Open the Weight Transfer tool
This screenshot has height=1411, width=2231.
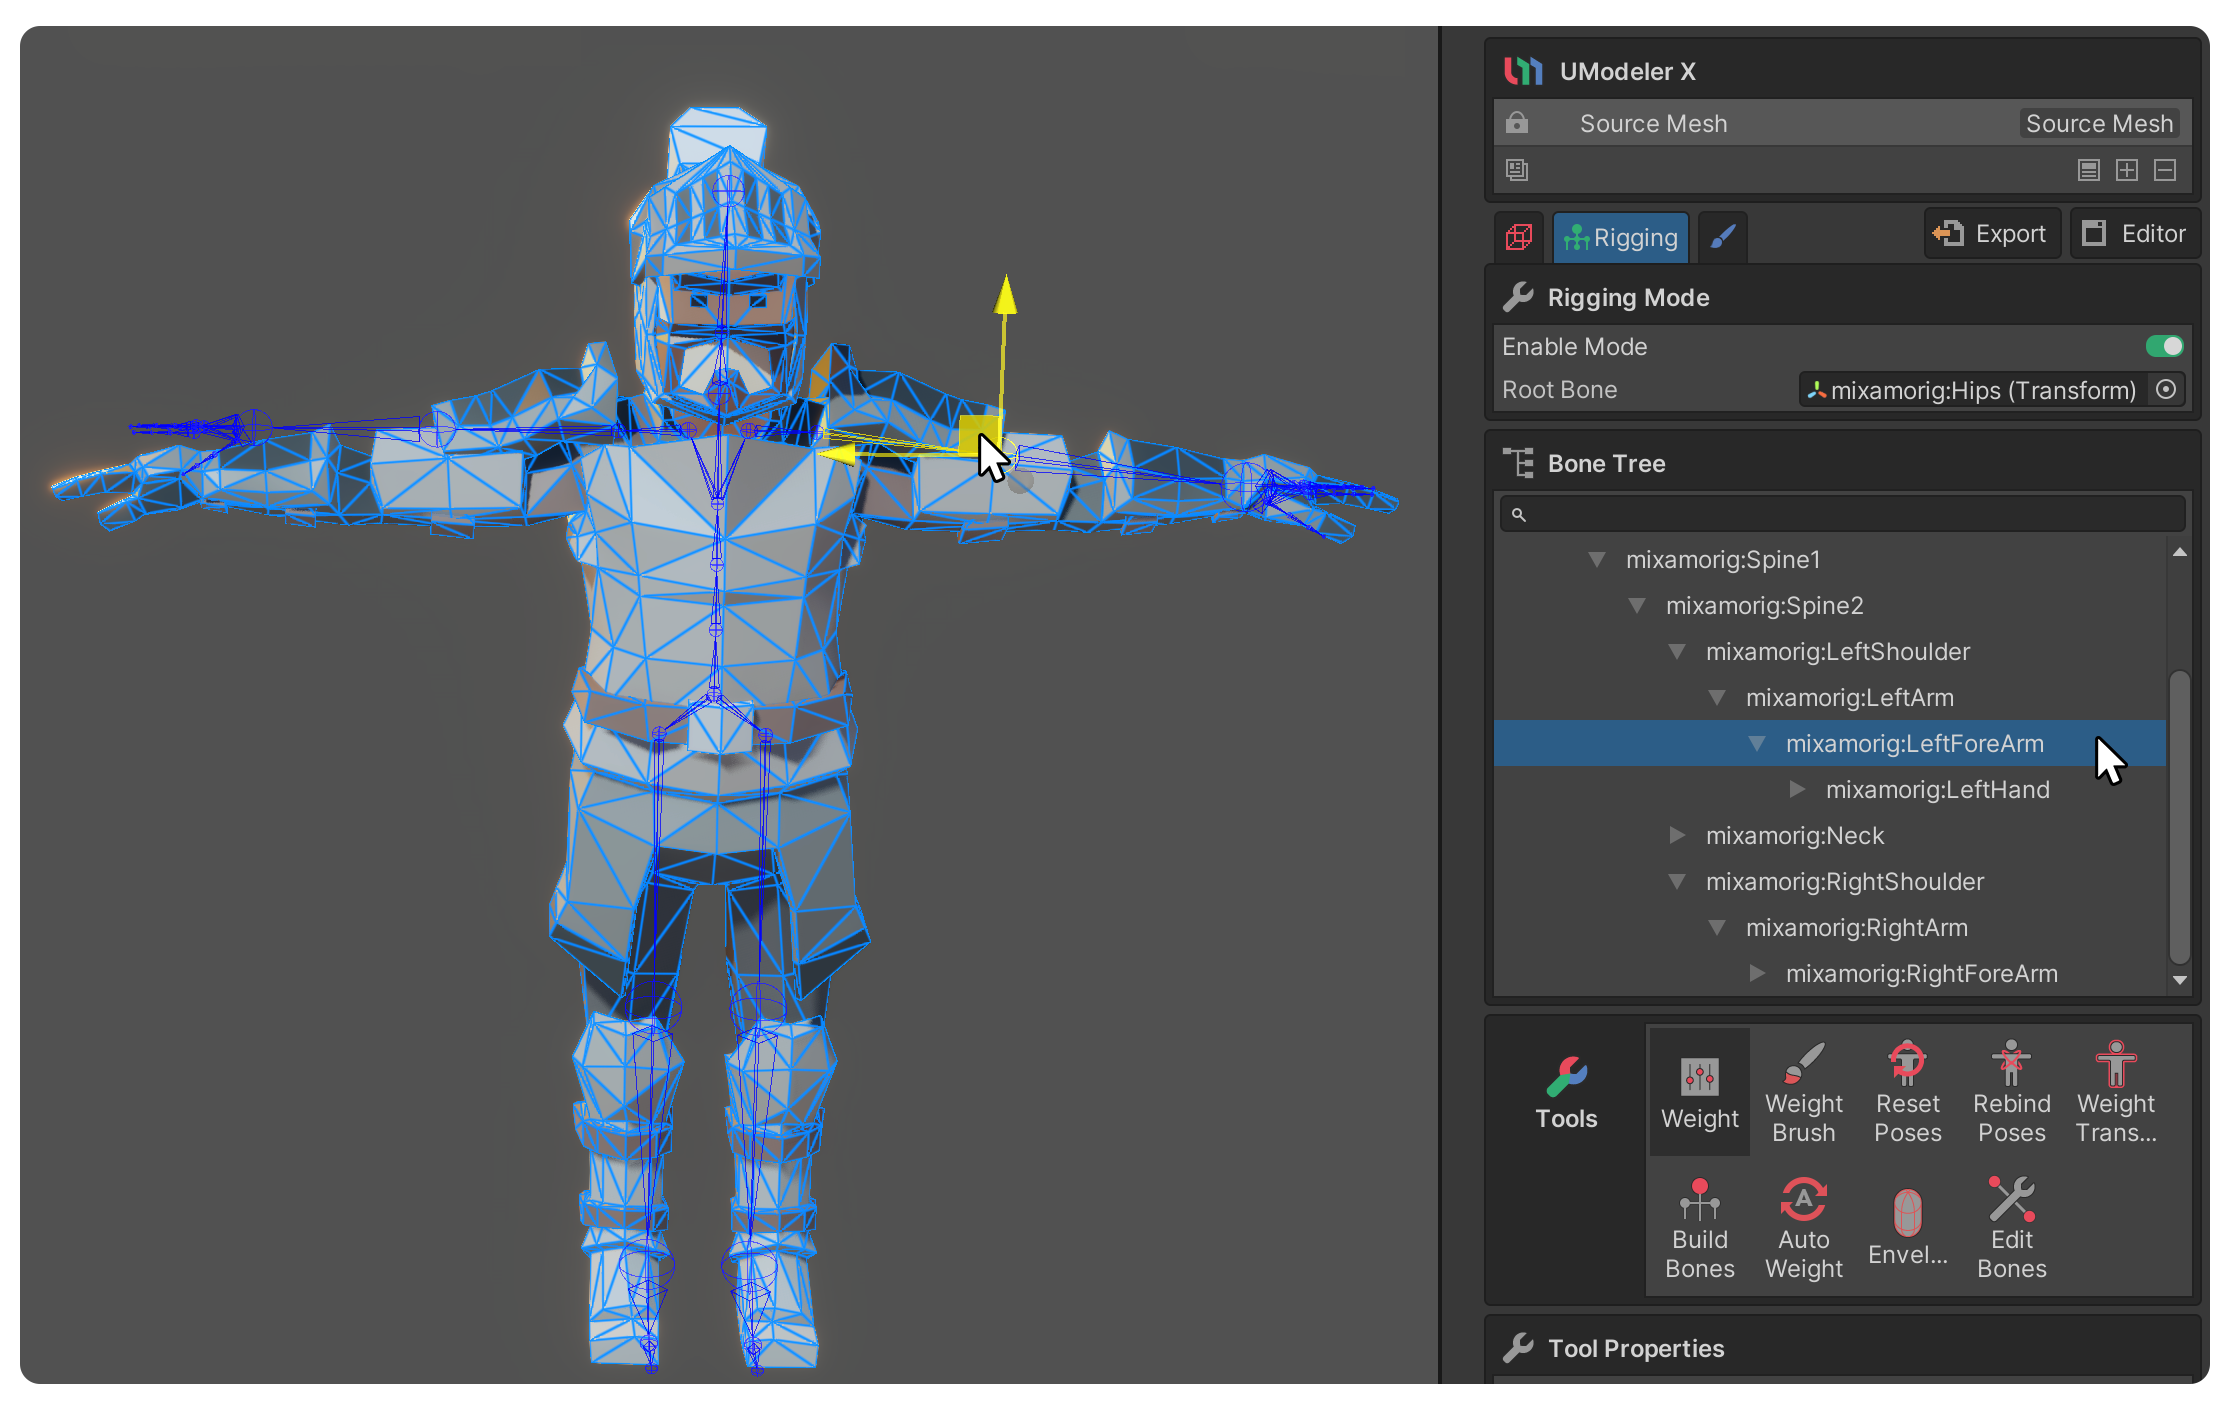pyautogui.click(x=2115, y=1092)
